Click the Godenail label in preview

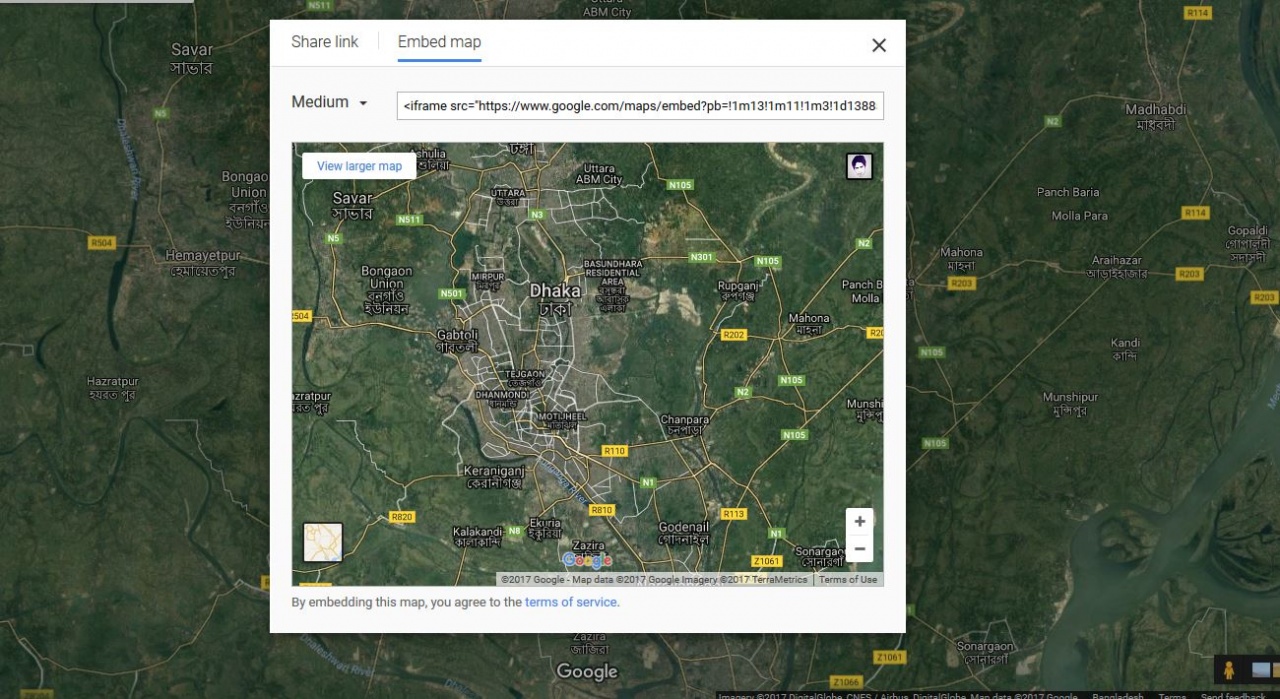point(684,532)
